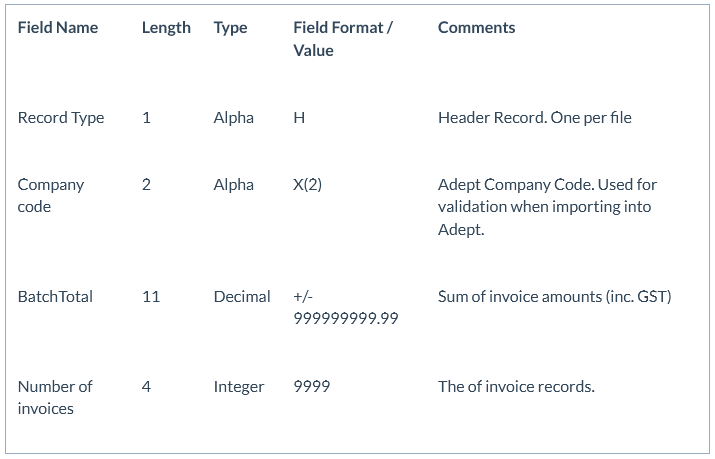Click the length value 11

point(151,297)
